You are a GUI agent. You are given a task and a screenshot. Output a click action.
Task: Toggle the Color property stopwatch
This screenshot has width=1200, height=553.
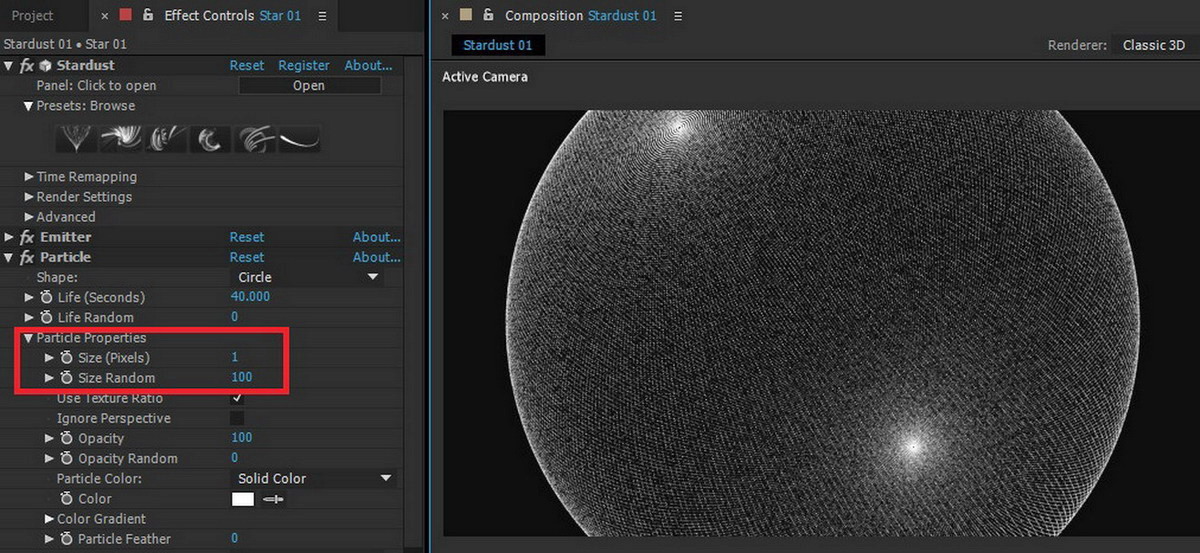pyautogui.click(x=66, y=498)
